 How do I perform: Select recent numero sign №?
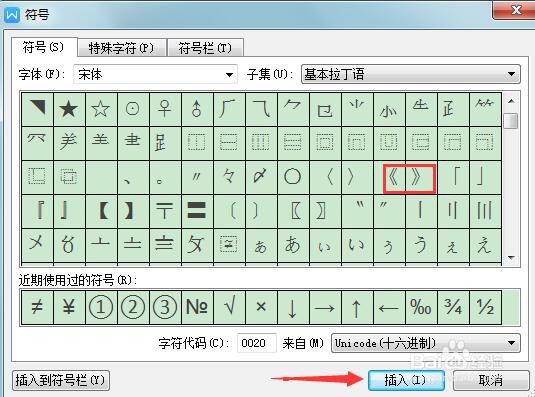point(197,307)
